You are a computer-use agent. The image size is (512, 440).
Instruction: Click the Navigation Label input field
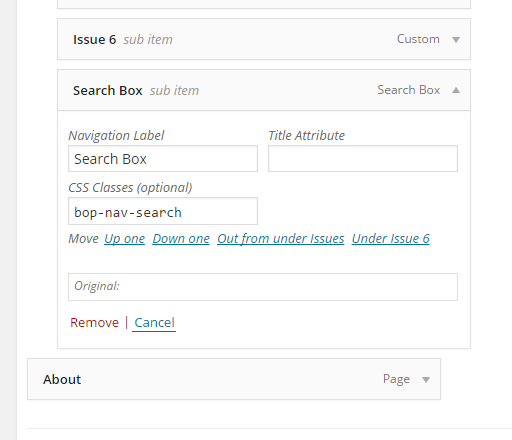pyautogui.click(x=163, y=159)
